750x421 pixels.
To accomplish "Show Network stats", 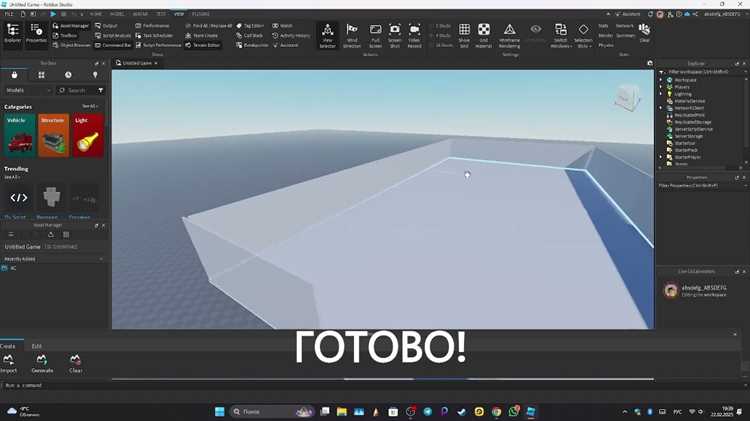I will pyautogui.click(x=624, y=26).
